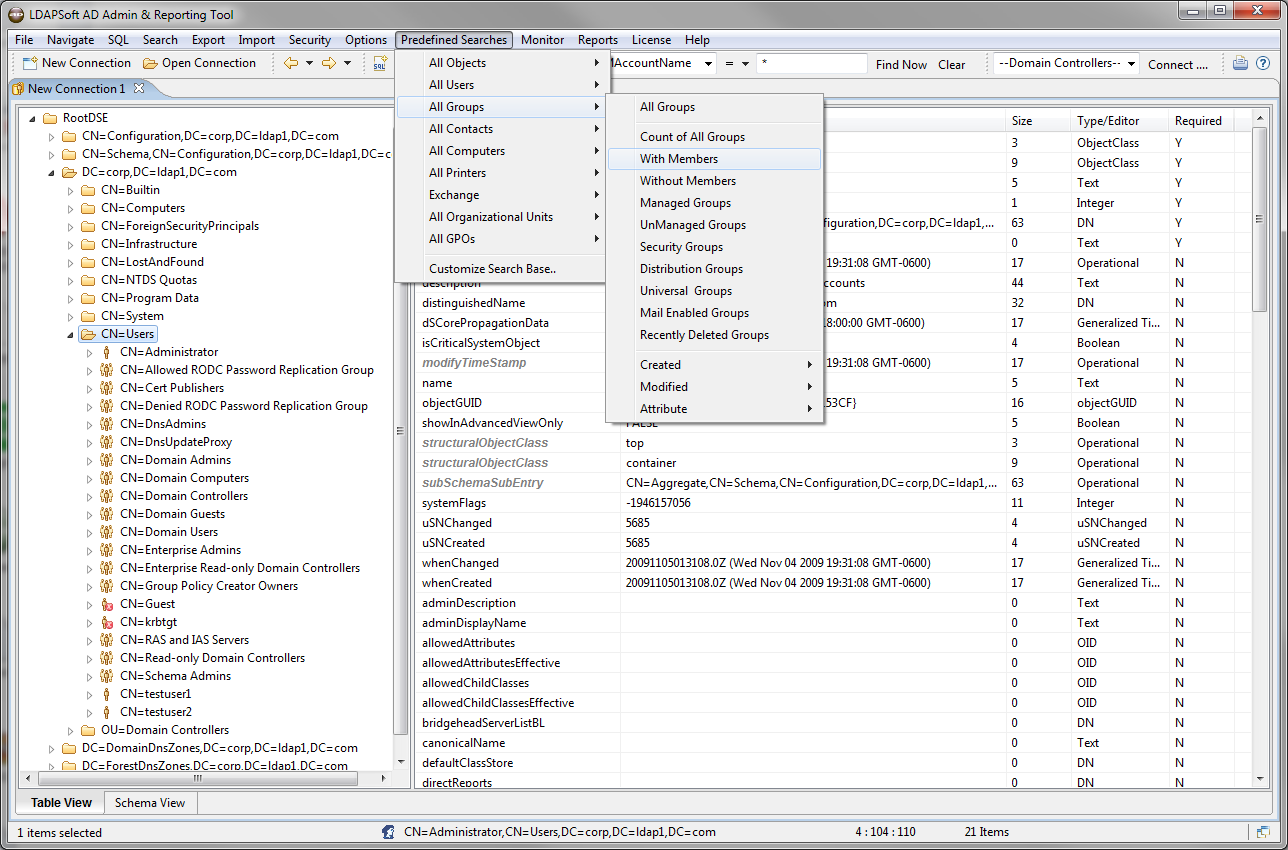
Task: Select CN=Group Policy Creator Owners
Action: pos(209,586)
